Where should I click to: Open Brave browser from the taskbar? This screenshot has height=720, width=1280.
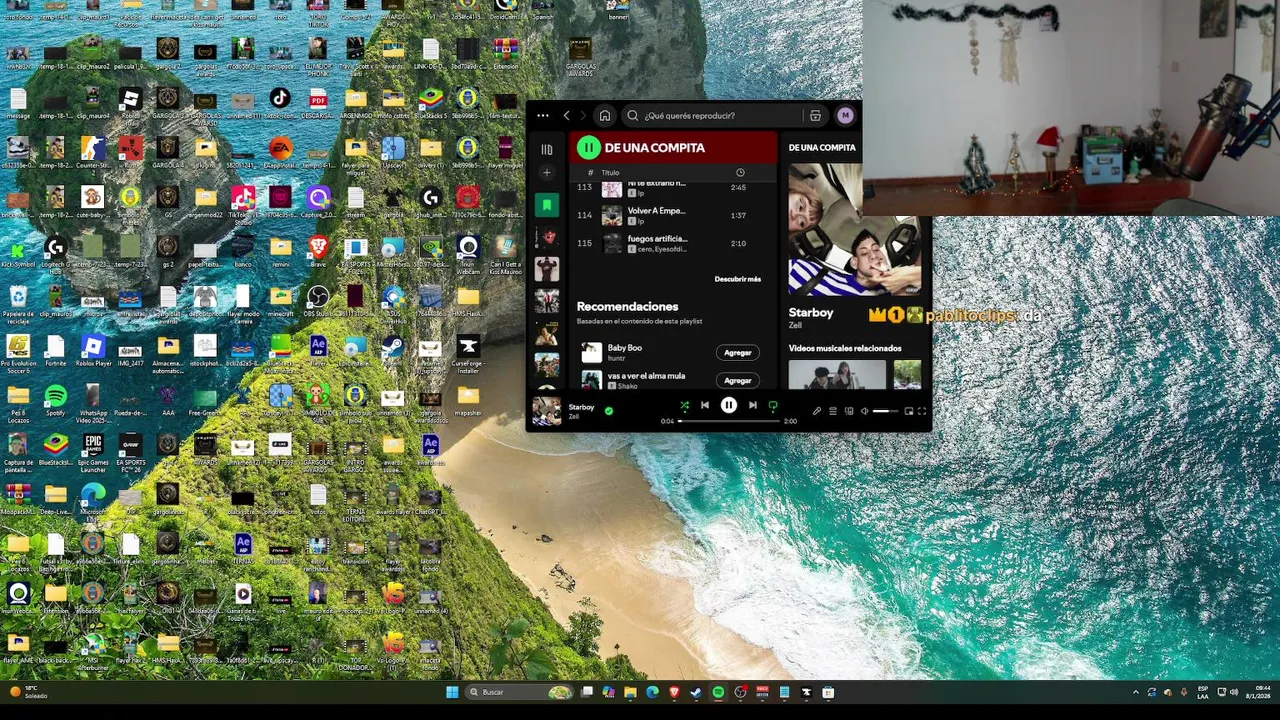[674, 692]
